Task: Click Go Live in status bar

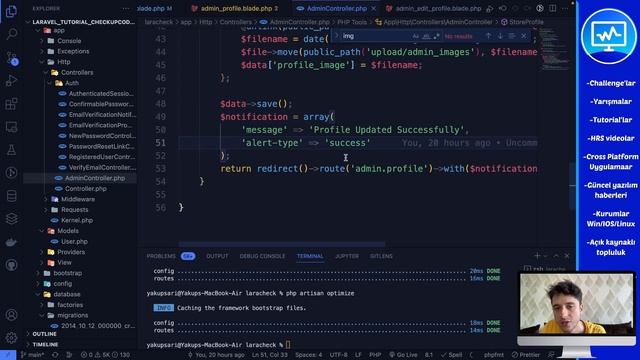Action: 403,355
